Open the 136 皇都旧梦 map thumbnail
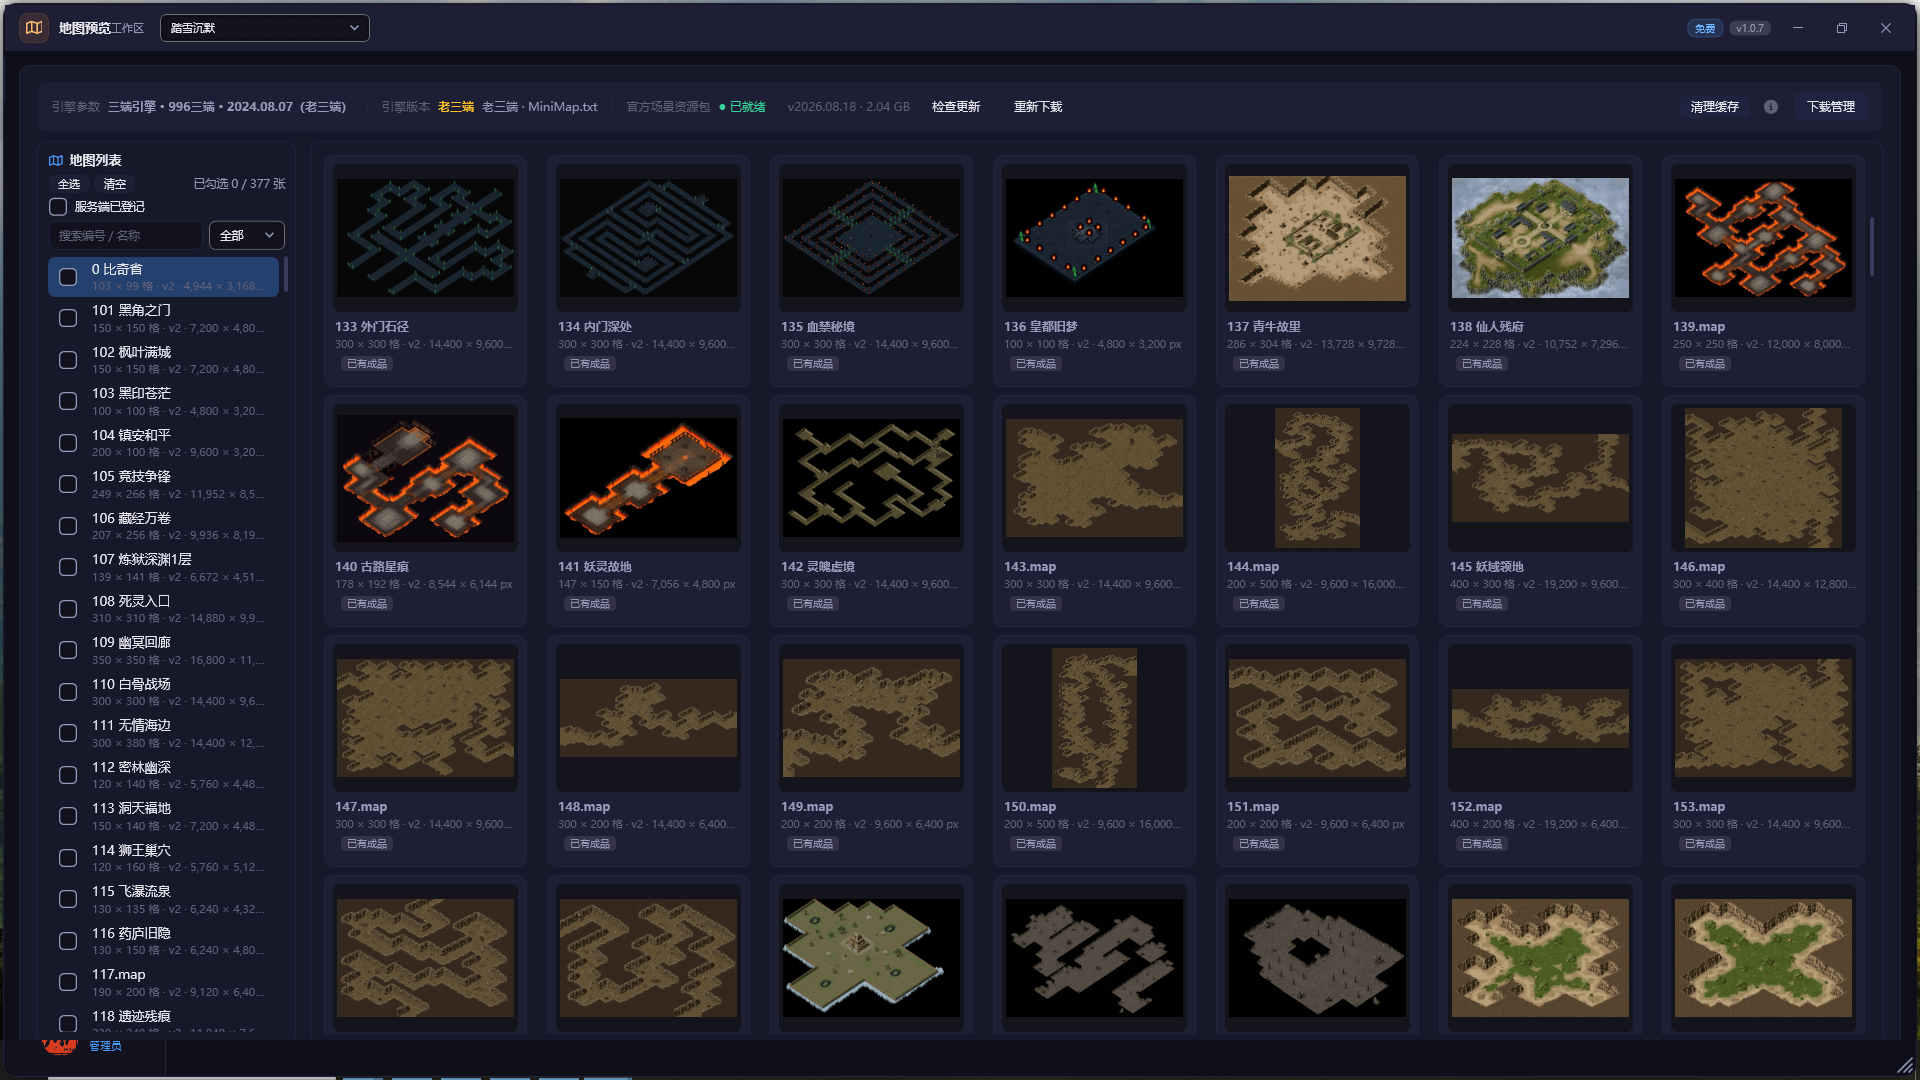 pos(1094,238)
